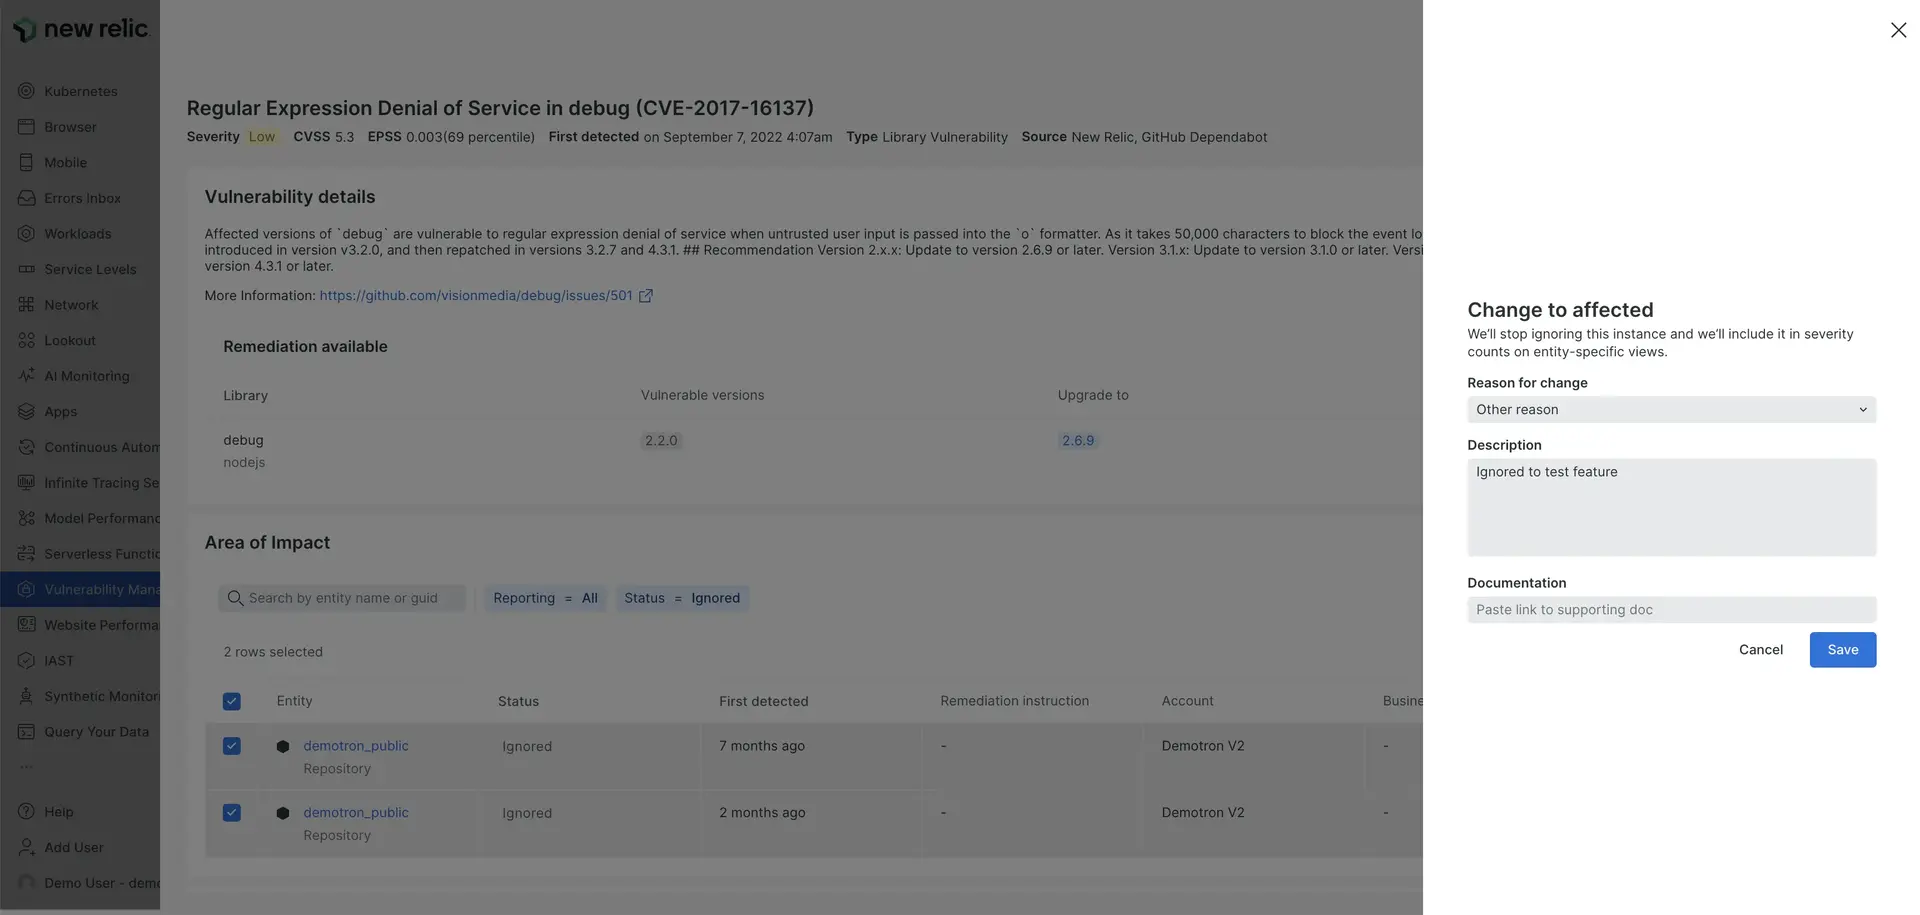Click Service Levels sidebar icon

pyautogui.click(x=26, y=269)
